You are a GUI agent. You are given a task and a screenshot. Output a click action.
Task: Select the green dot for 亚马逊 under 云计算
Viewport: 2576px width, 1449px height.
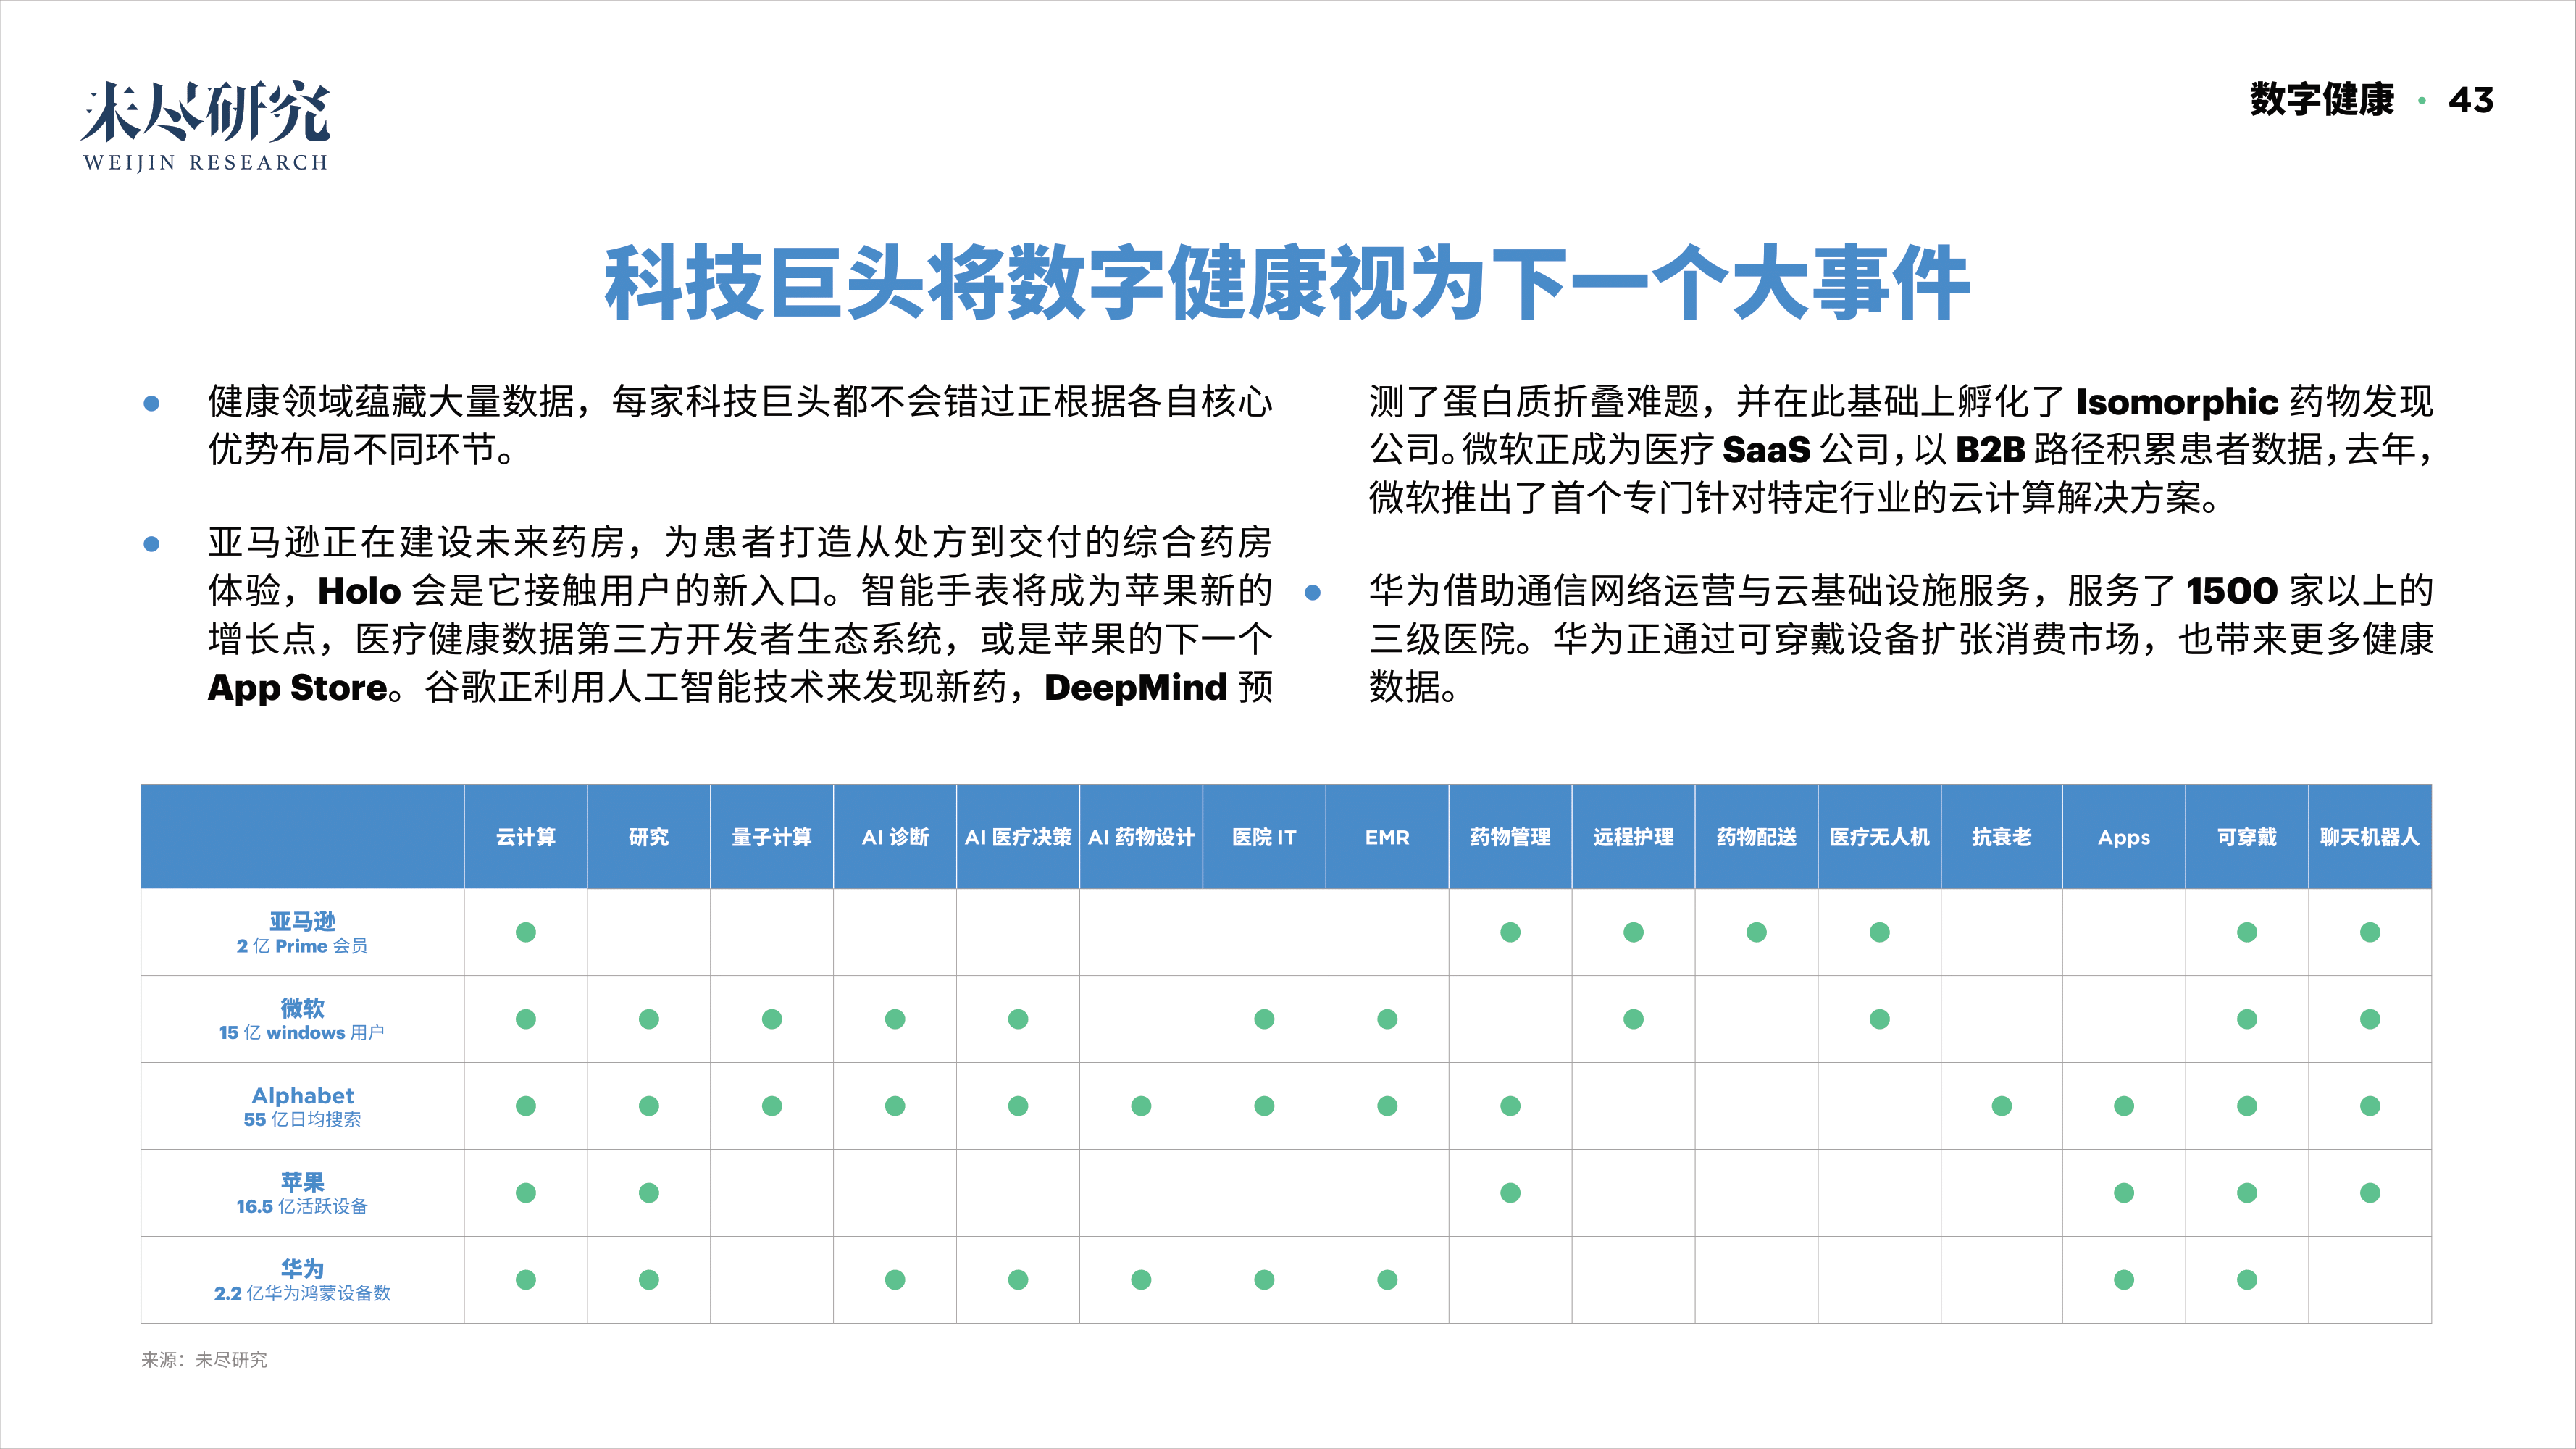tap(526, 932)
